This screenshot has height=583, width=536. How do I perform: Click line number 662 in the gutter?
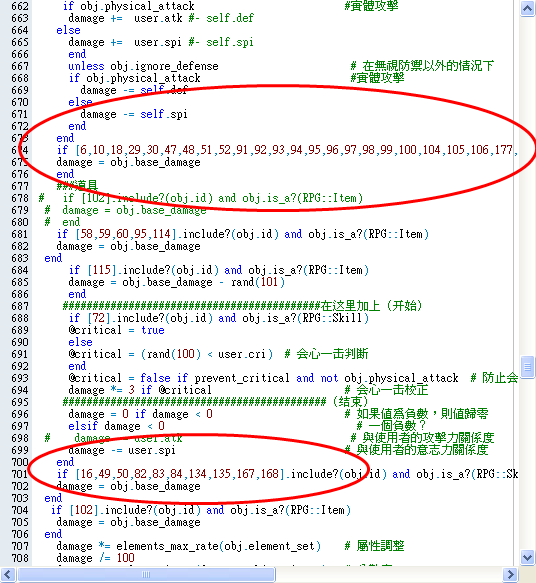click(20, 6)
